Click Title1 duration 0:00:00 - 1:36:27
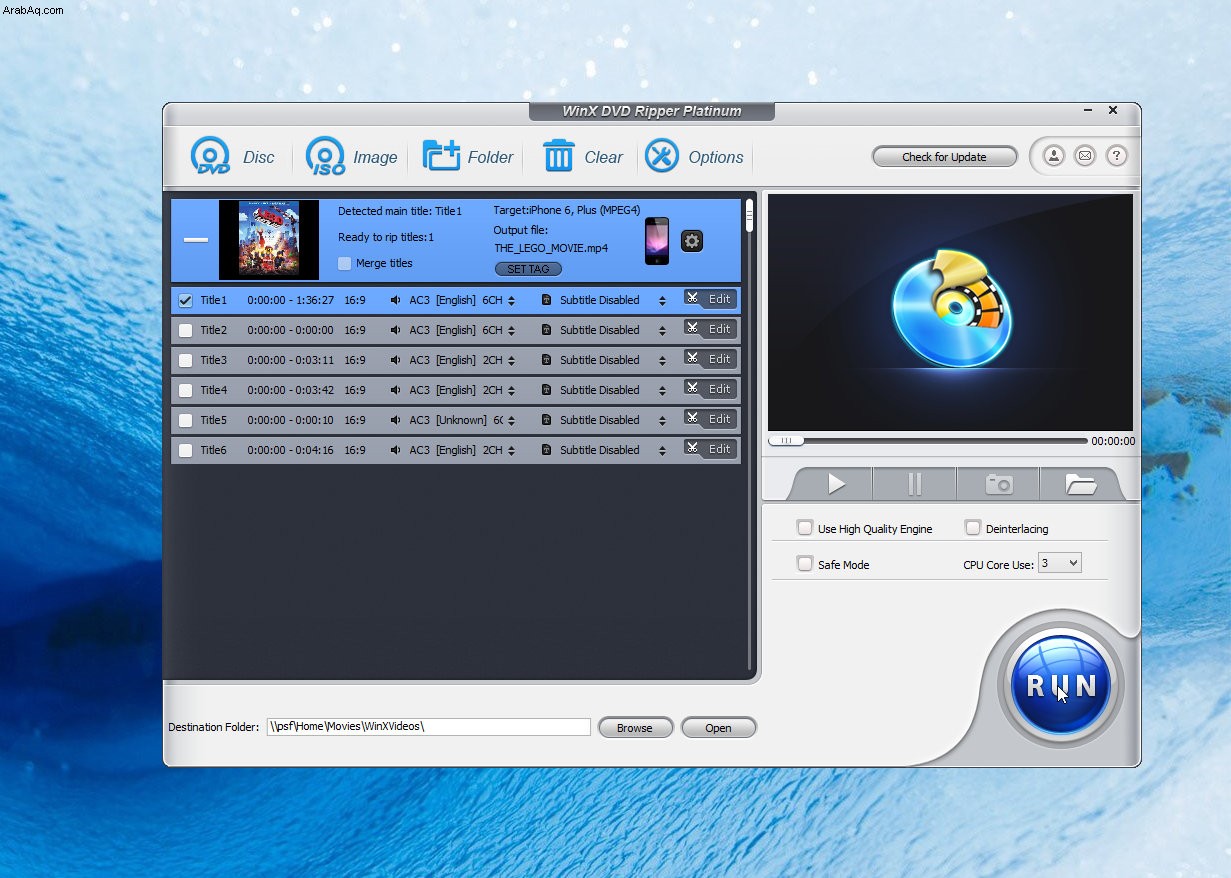This screenshot has width=1231, height=878. coord(290,300)
